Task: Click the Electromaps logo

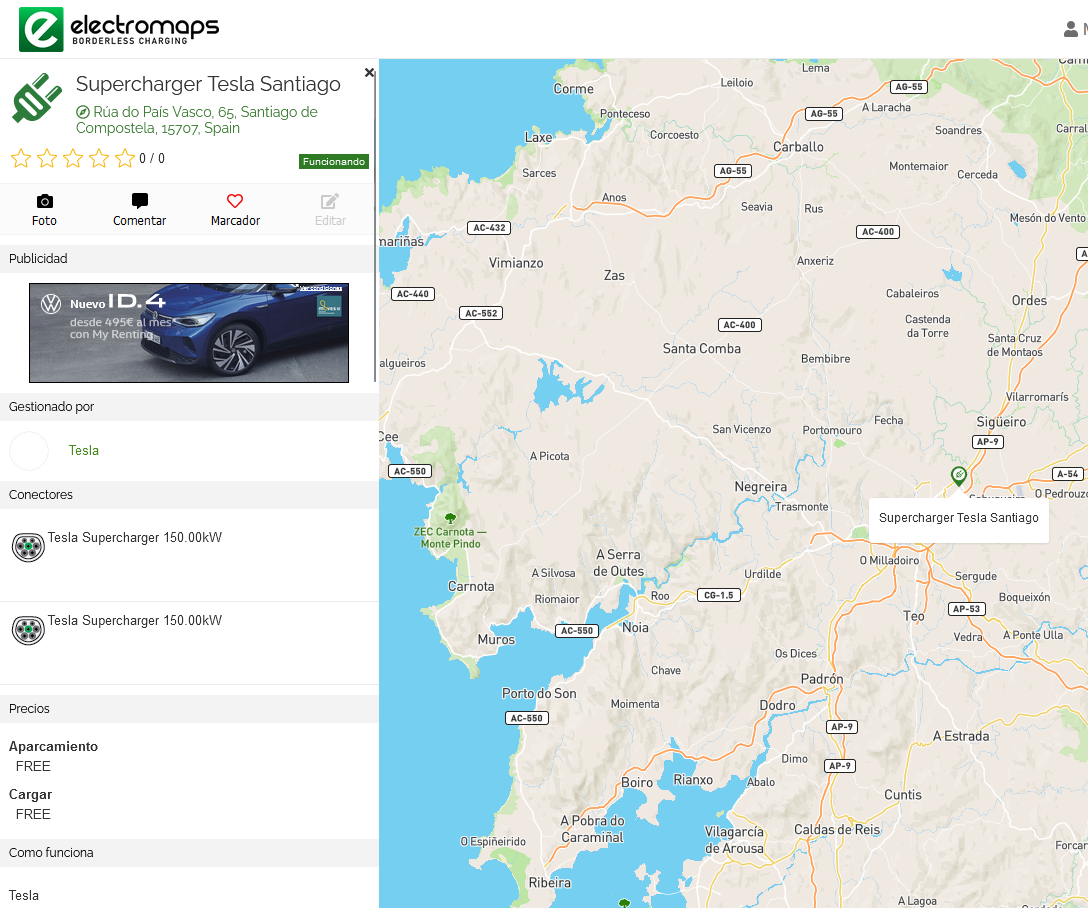Action: click(x=119, y=29)
